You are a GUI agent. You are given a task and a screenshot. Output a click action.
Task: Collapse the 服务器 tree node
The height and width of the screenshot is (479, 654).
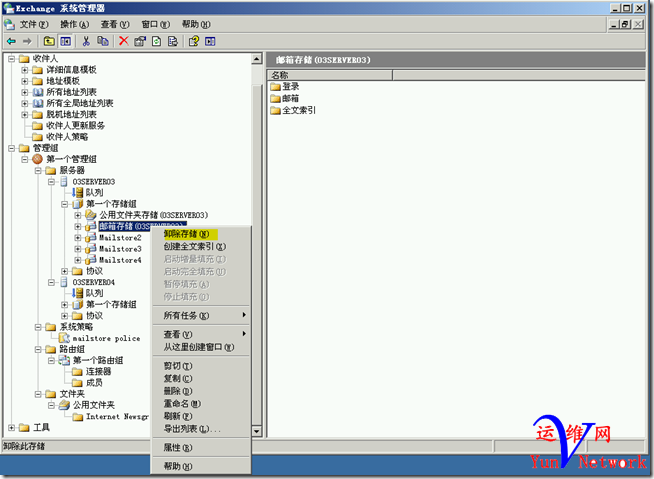pos(38,170)
